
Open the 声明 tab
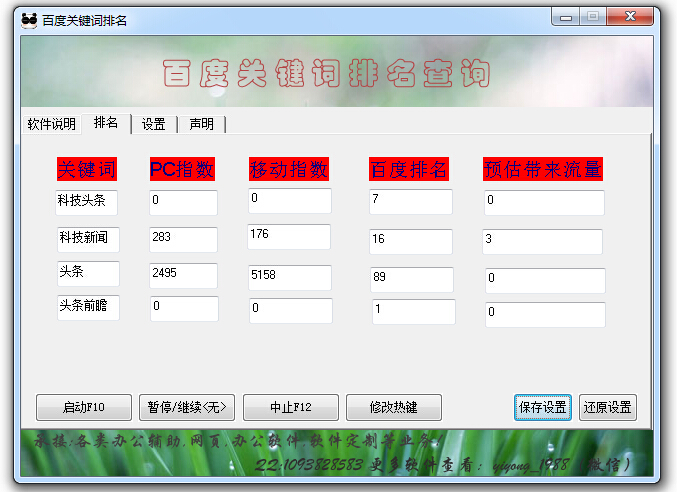(x=202, y=124)
